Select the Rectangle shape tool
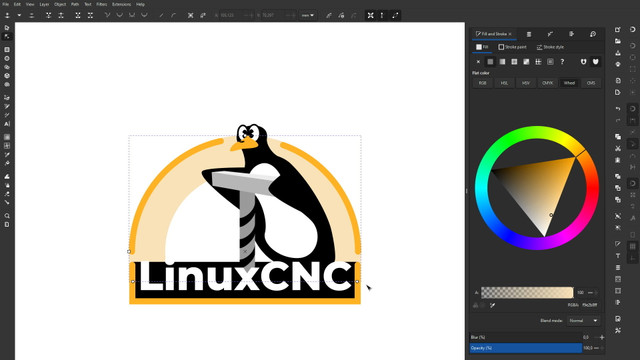Image resolution: width=640 pixels, height=360 pixels. click(x=7, y=50)
